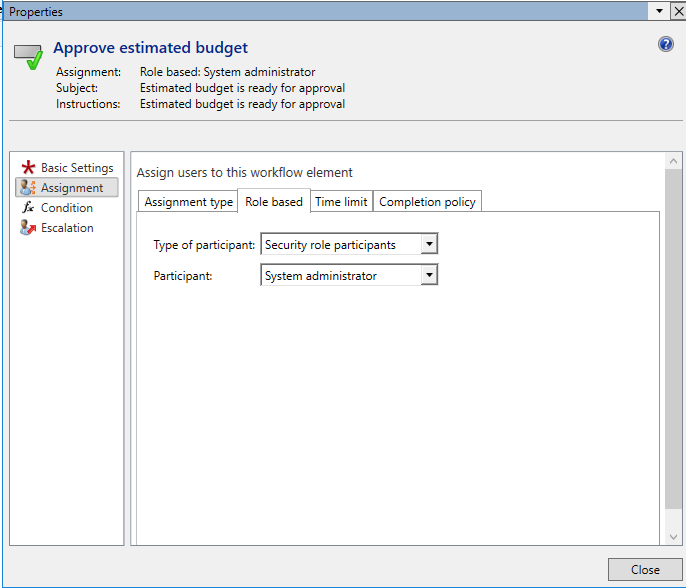Switch to the Assignment type tab
Viewport: 686px width, 588px height.
click(188, 202)
